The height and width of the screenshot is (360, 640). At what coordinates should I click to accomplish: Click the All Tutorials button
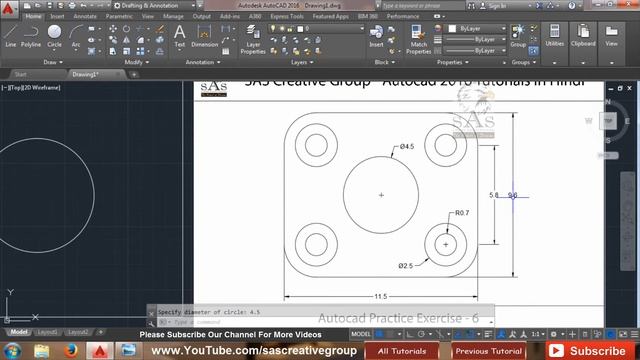(x=402, y=351)
